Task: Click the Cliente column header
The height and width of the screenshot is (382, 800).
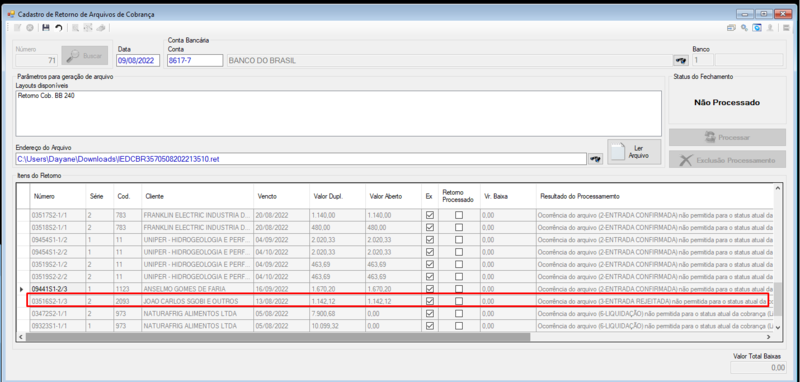Action: click(x=197, y=196)
